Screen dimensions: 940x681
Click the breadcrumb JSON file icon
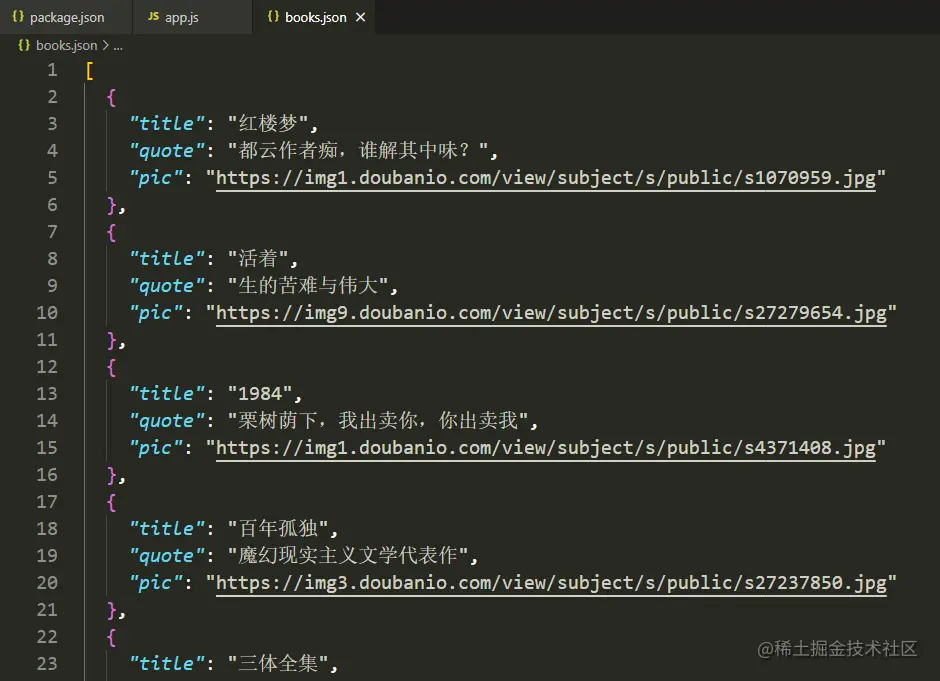24,46
